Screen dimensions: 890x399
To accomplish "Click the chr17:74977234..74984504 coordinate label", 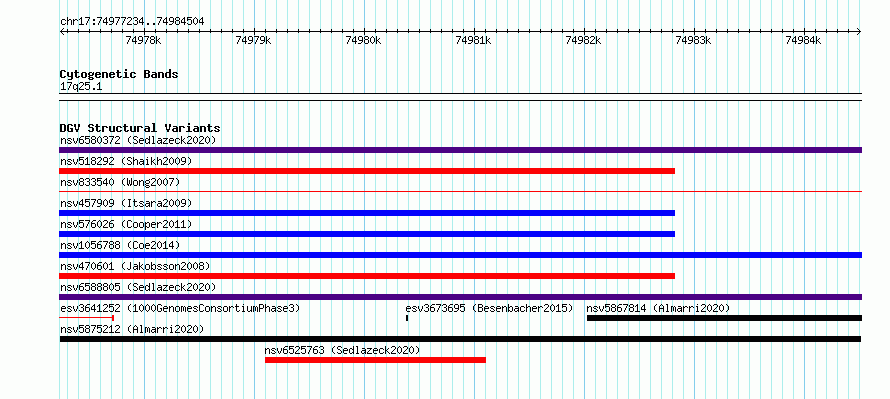I will [x=132, y=22].
